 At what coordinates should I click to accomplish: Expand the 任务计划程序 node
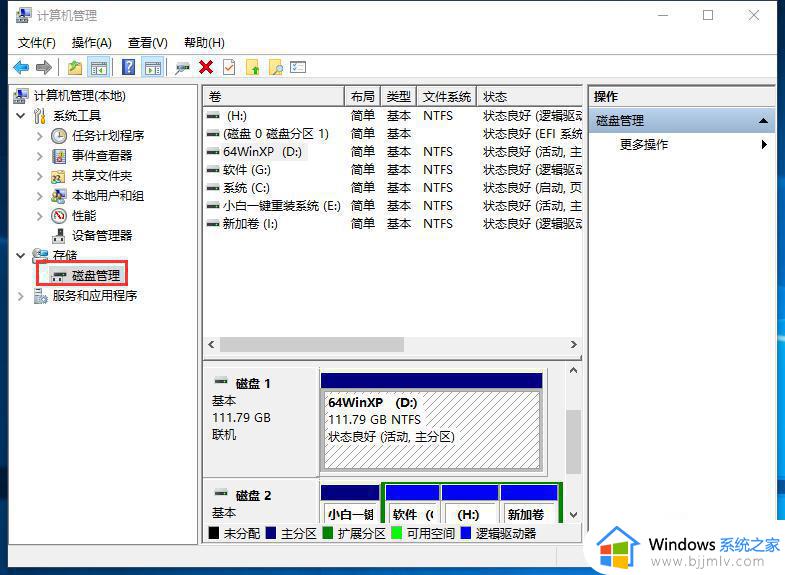(x=40, y=136)
